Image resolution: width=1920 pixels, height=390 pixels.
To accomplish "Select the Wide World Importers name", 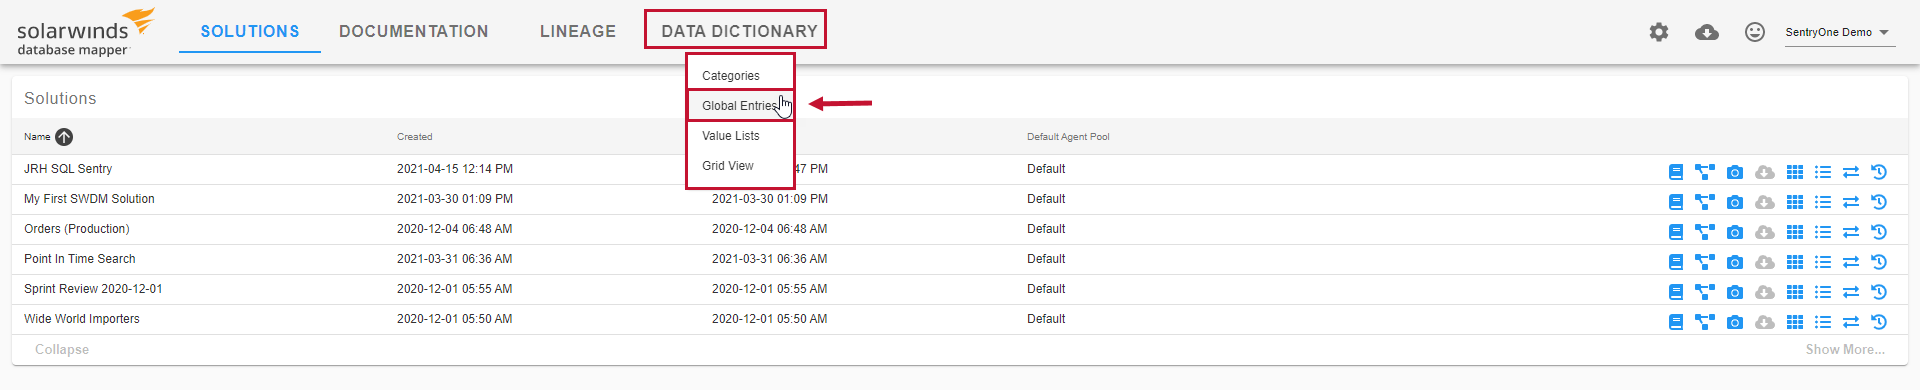I will [x=82, y=319].
